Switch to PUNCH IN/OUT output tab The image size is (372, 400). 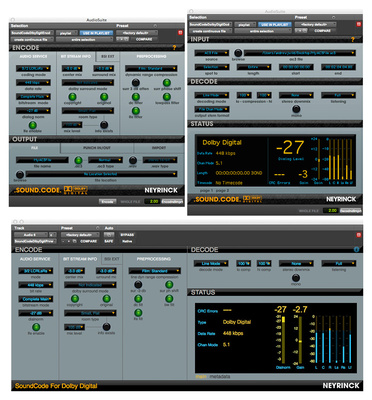click(97, 148)
